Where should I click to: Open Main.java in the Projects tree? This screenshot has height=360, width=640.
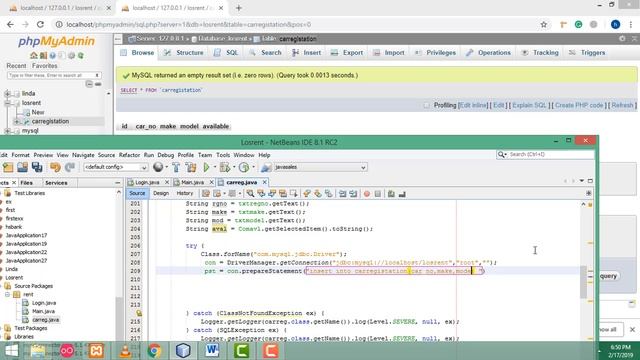pyautogui.click(x=43, y=311)
